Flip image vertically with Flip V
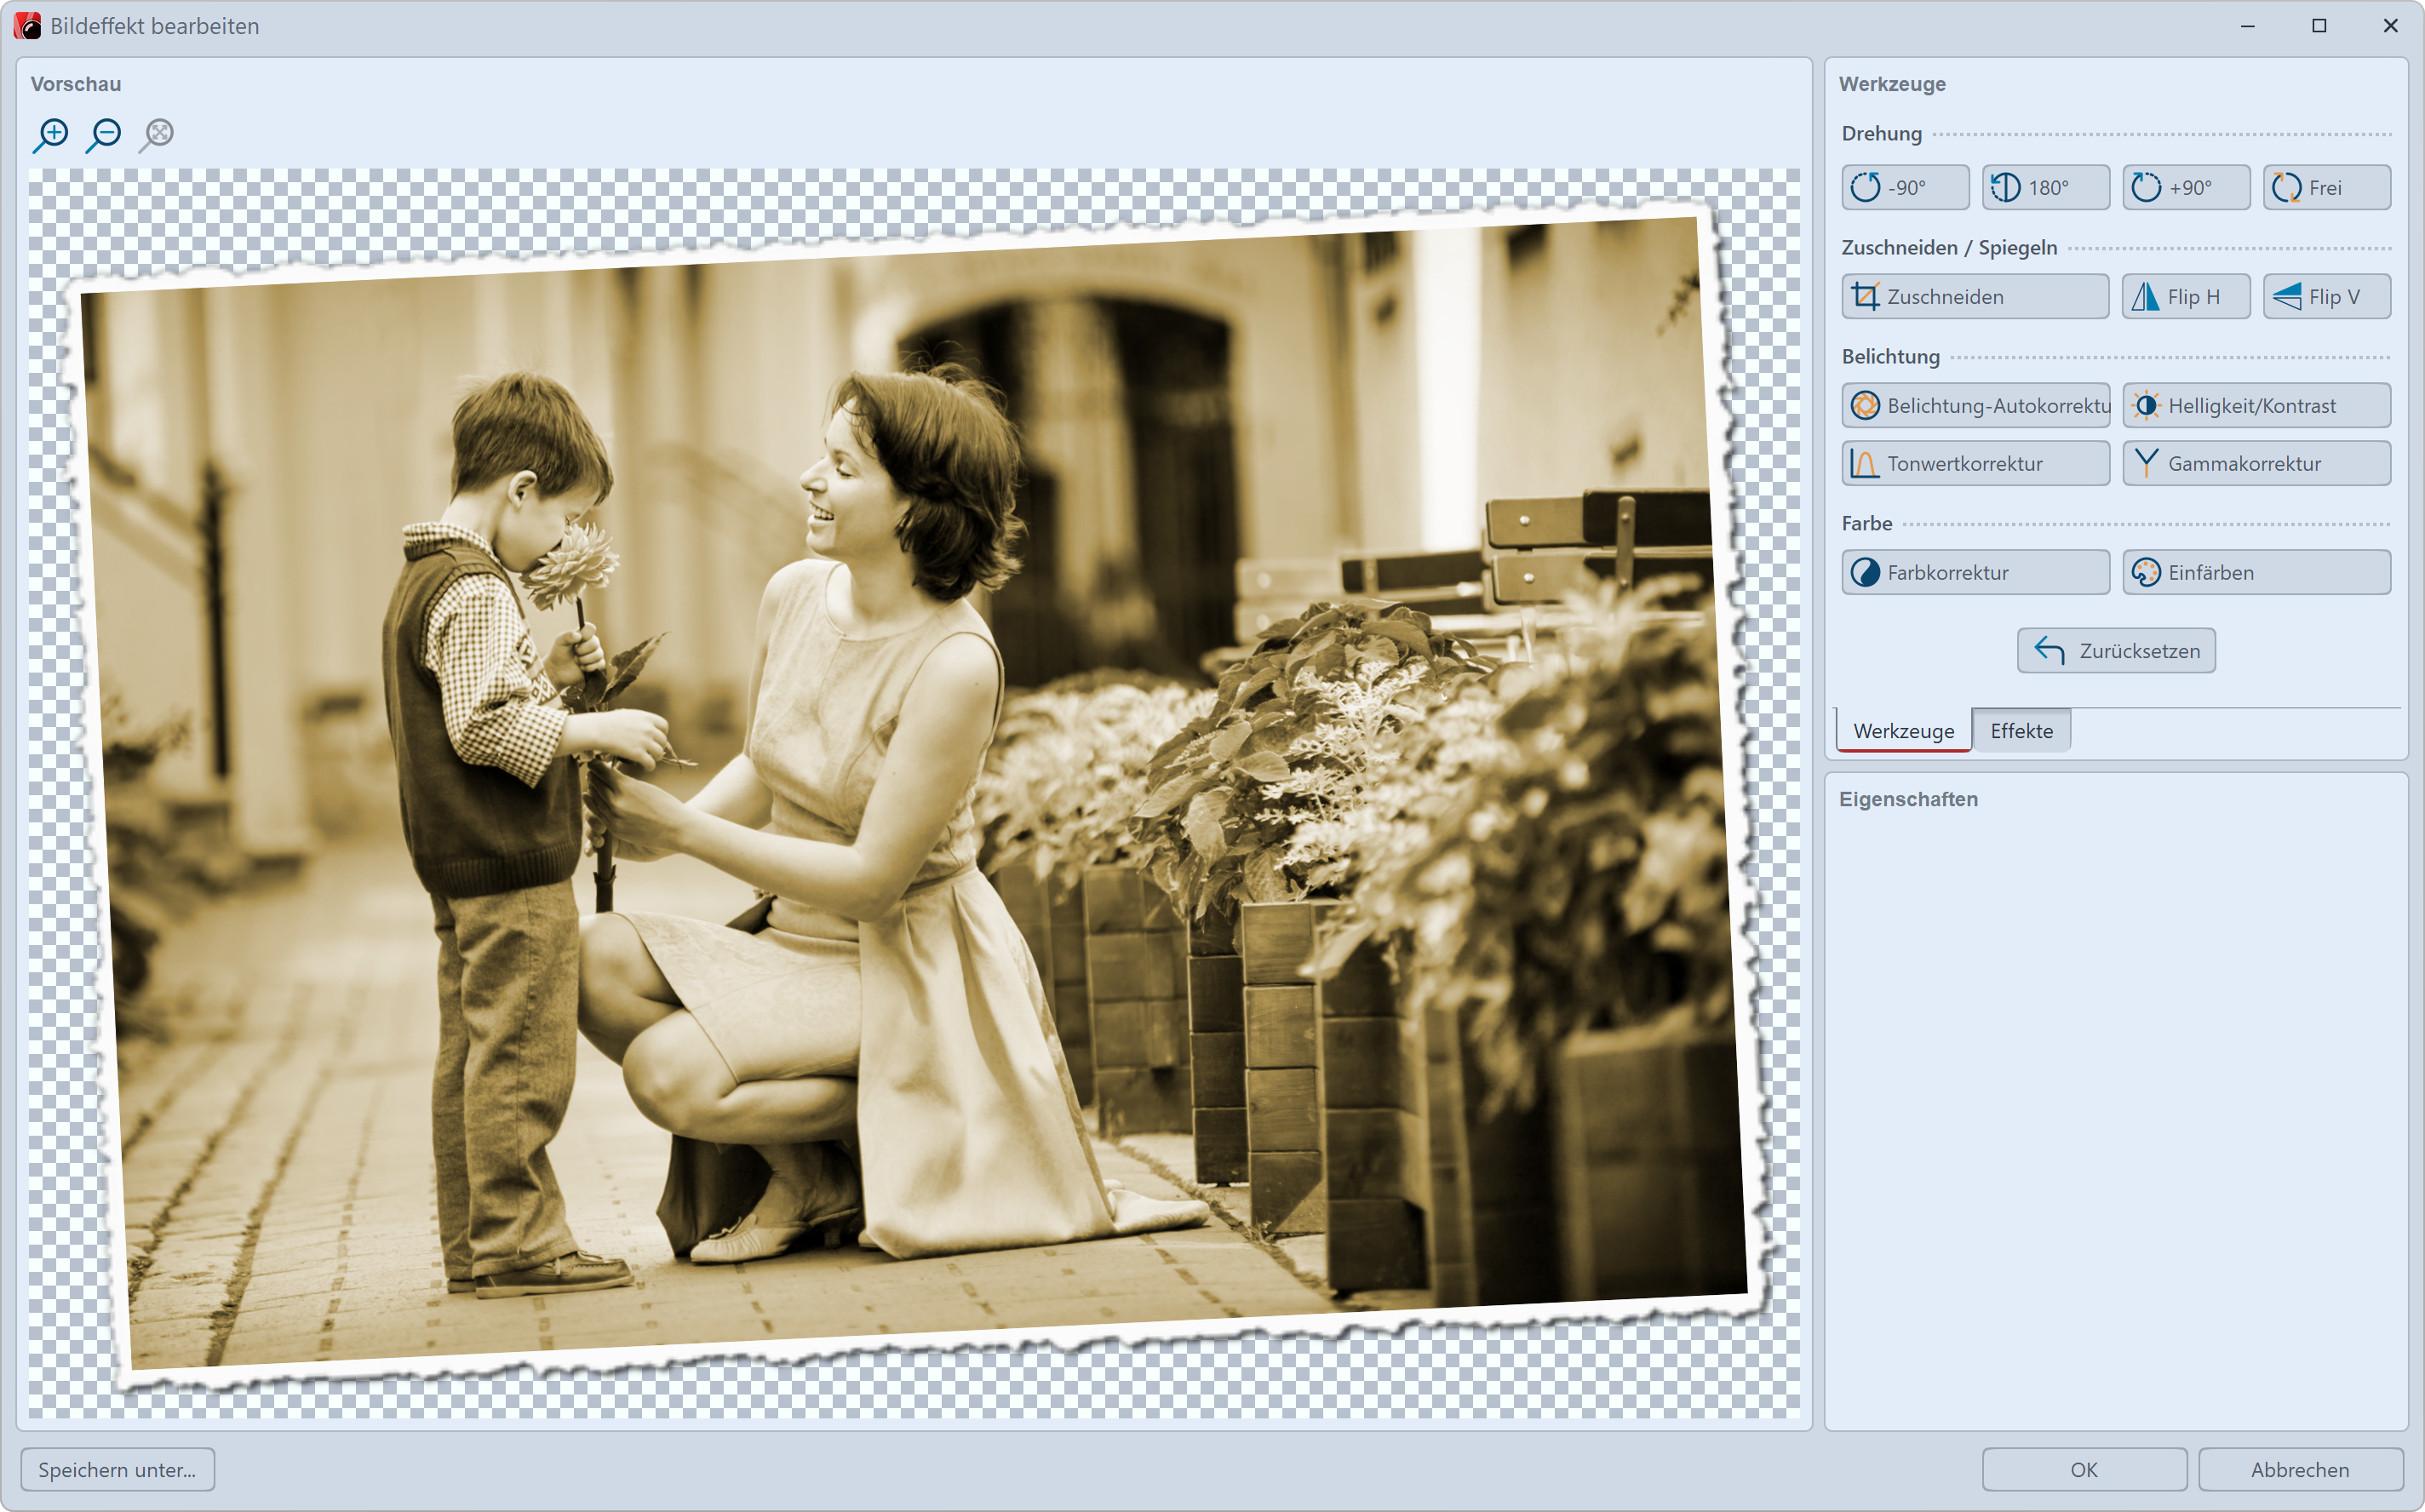 coord(2326,297)
